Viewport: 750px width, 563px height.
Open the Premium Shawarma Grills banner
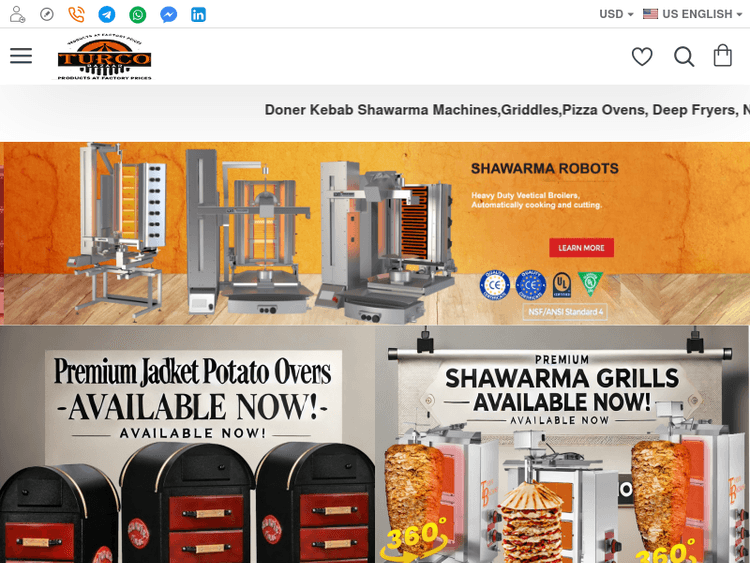tap(562, 444)
